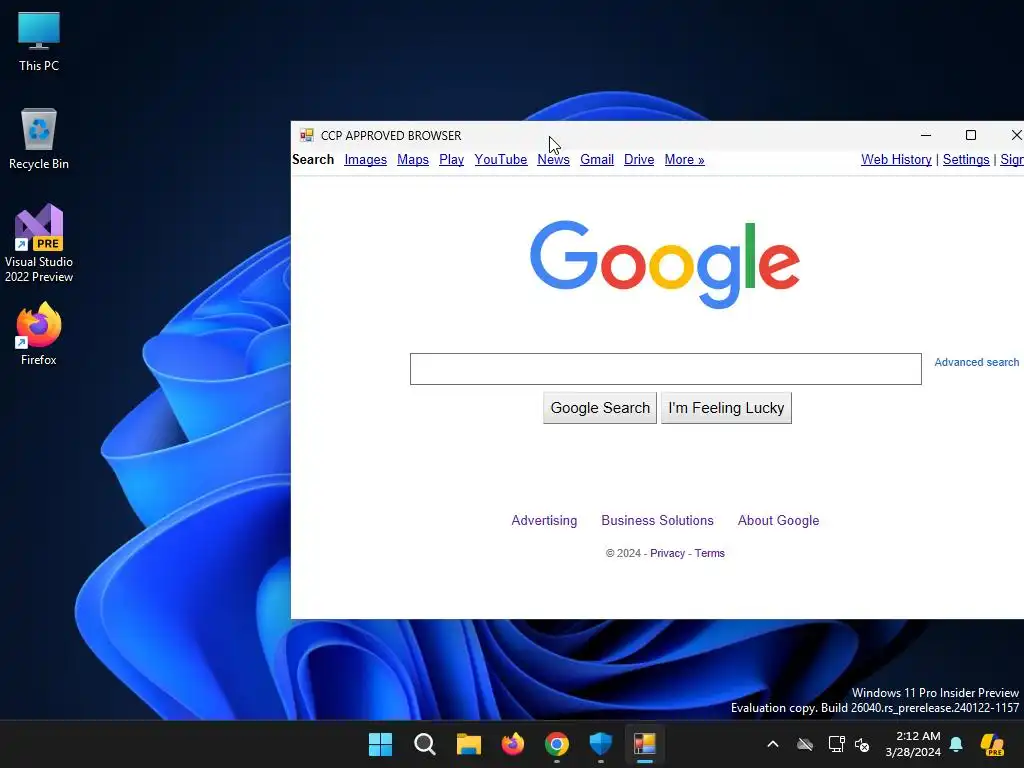Click the Google logo
The width and height of the screenshot is (1024, 768).
[665, 264]
